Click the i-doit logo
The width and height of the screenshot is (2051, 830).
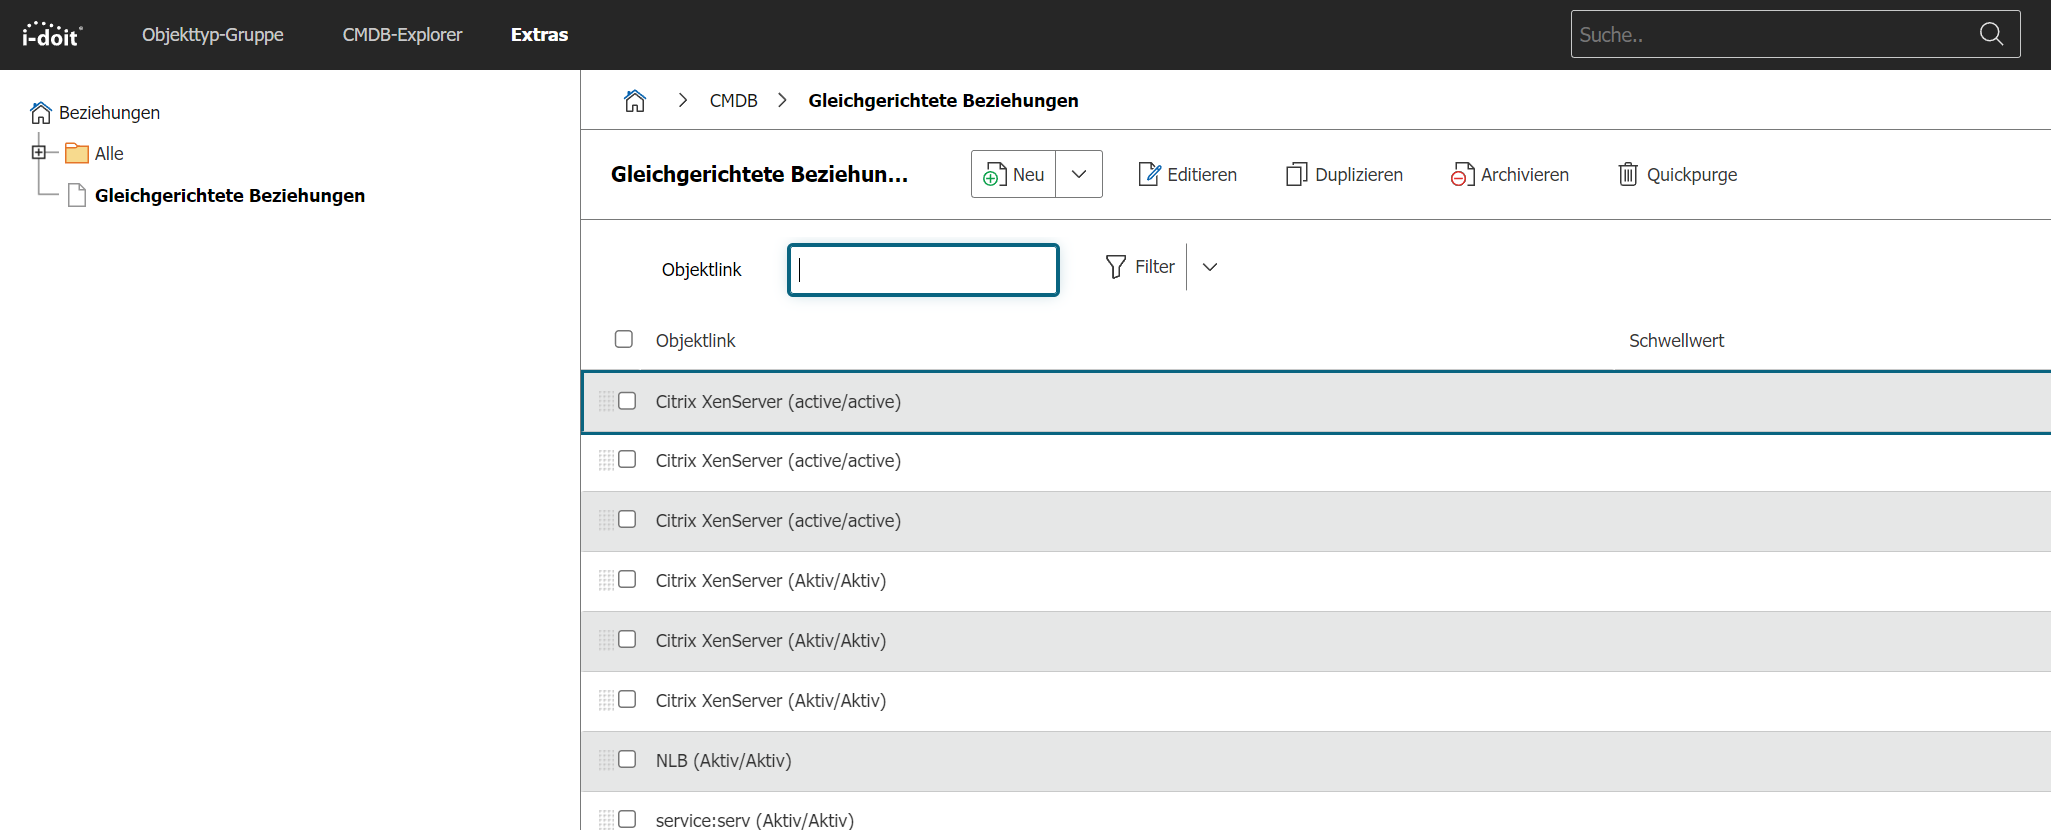point(52,35)
